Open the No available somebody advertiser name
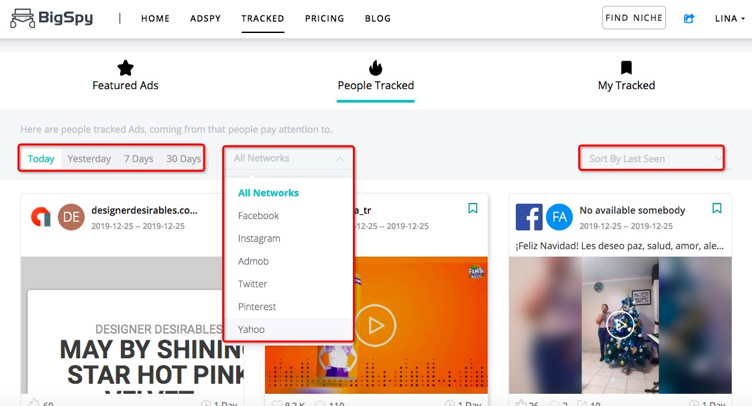Viewport: 752px width, 406px height. click(632, 210)
